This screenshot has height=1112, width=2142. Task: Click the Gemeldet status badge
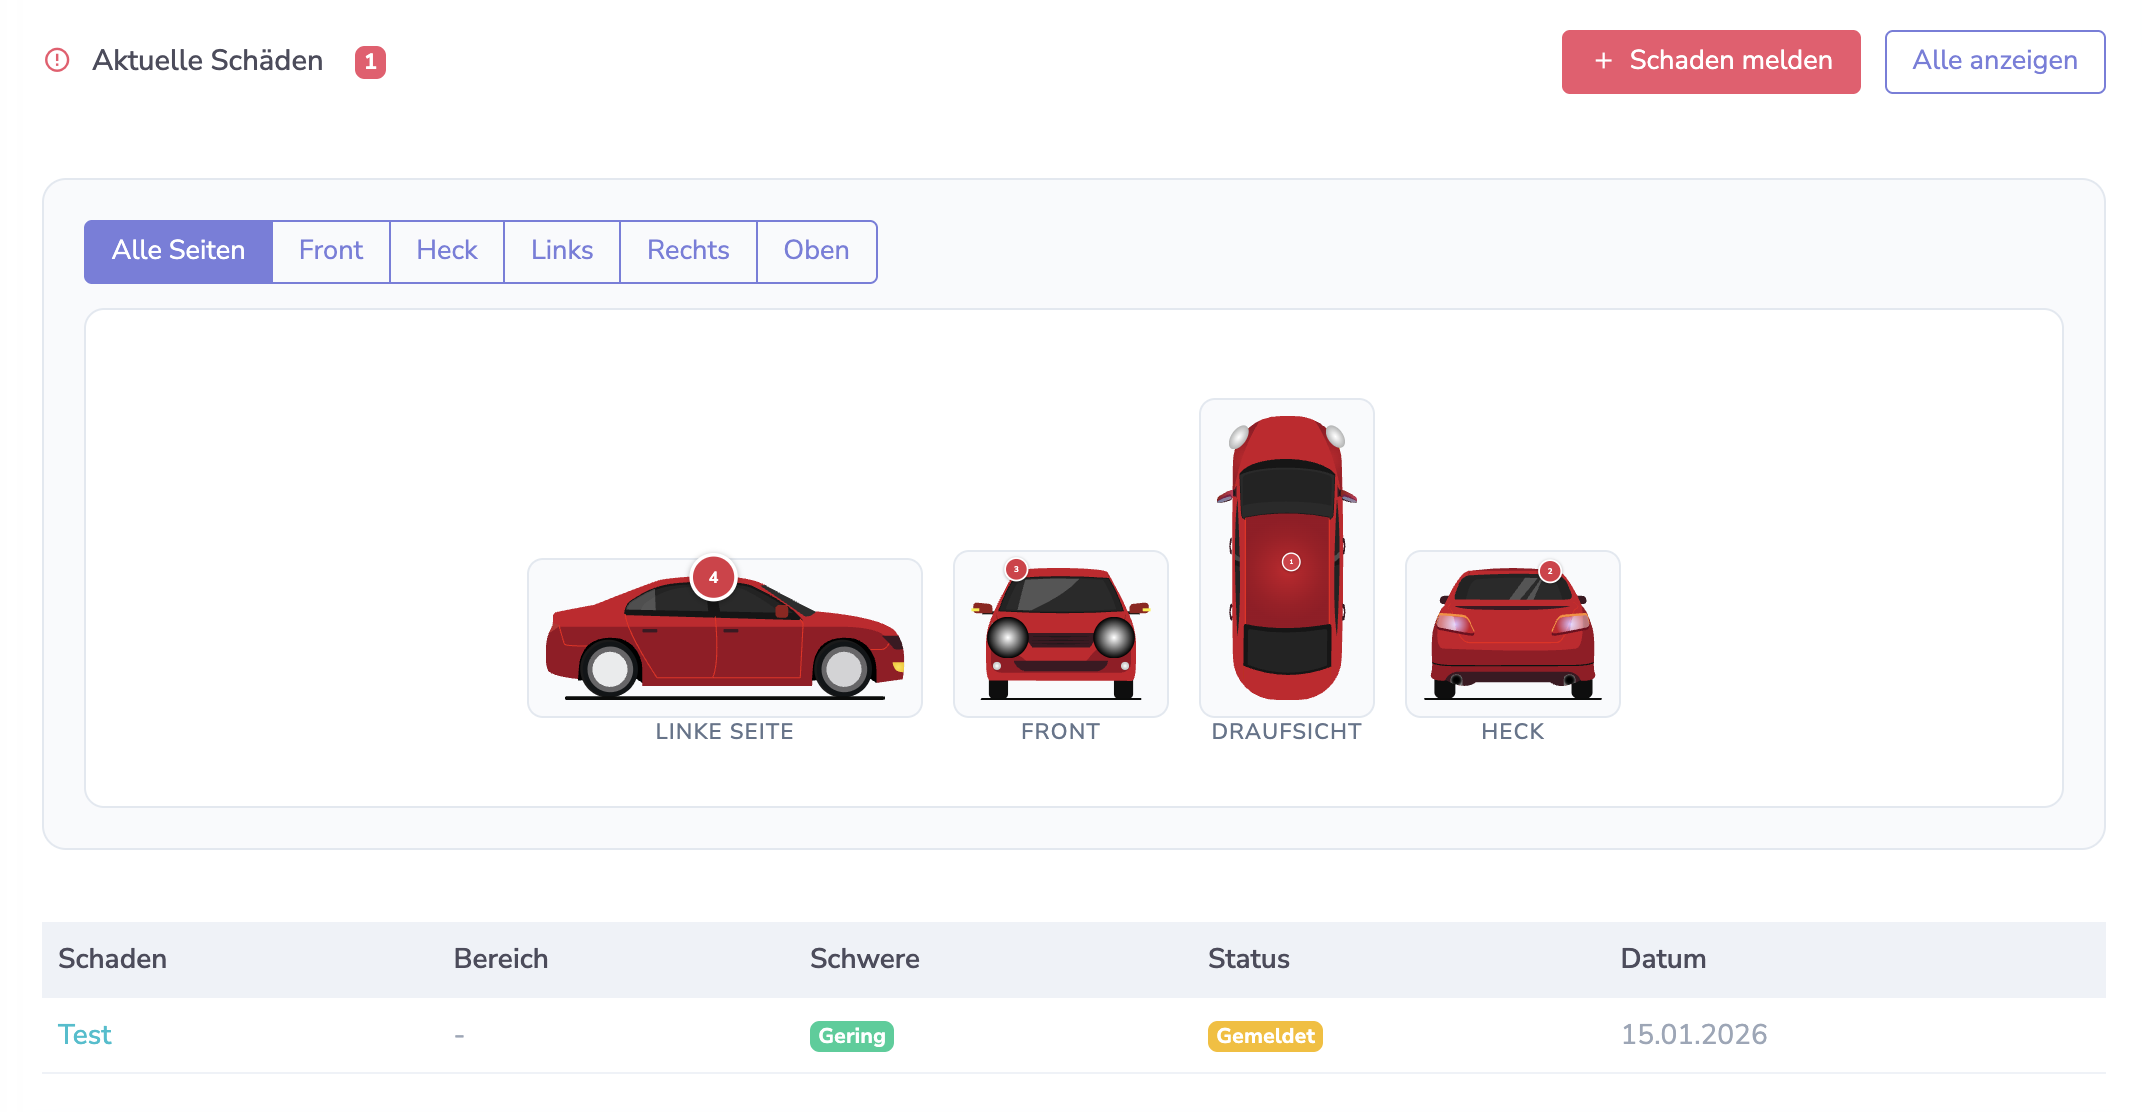tap(1264, 1036)
